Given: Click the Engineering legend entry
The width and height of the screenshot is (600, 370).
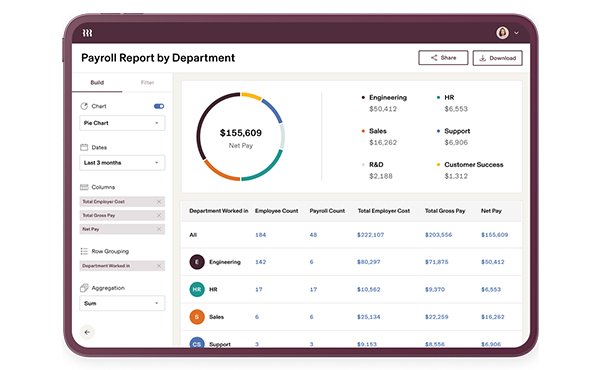Looking at the screenshot, I should 384,103.
